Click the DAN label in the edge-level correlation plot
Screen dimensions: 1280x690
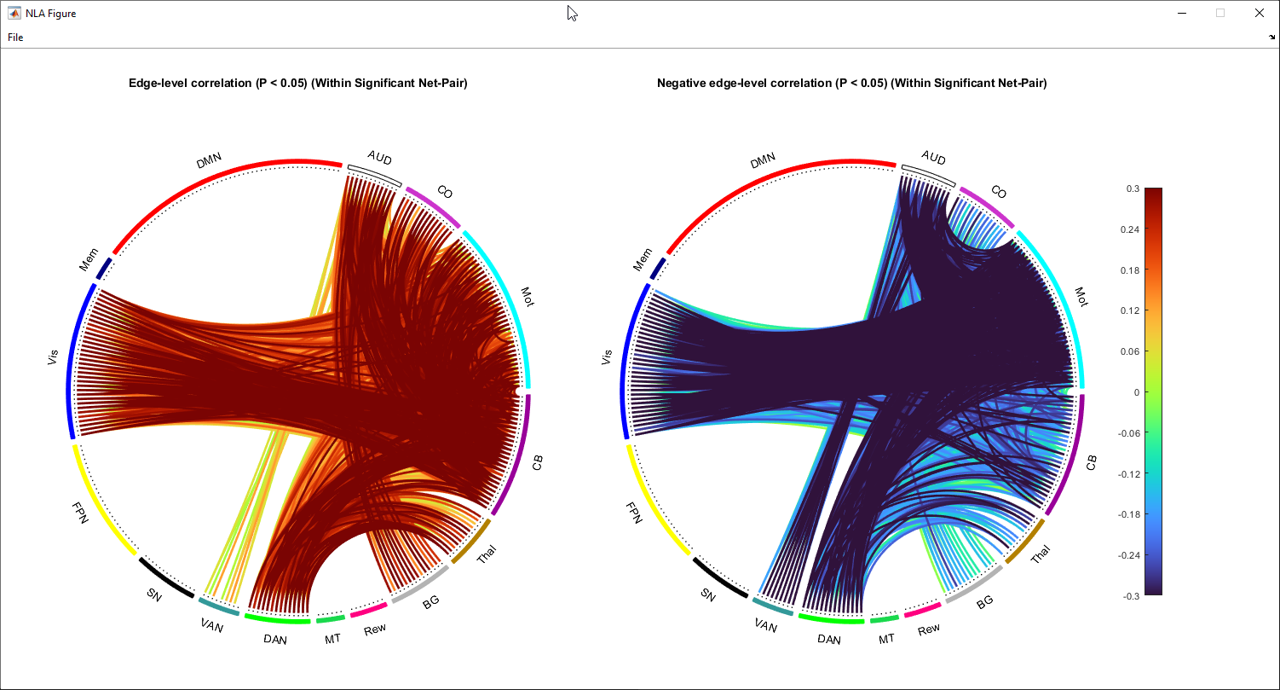275,639
